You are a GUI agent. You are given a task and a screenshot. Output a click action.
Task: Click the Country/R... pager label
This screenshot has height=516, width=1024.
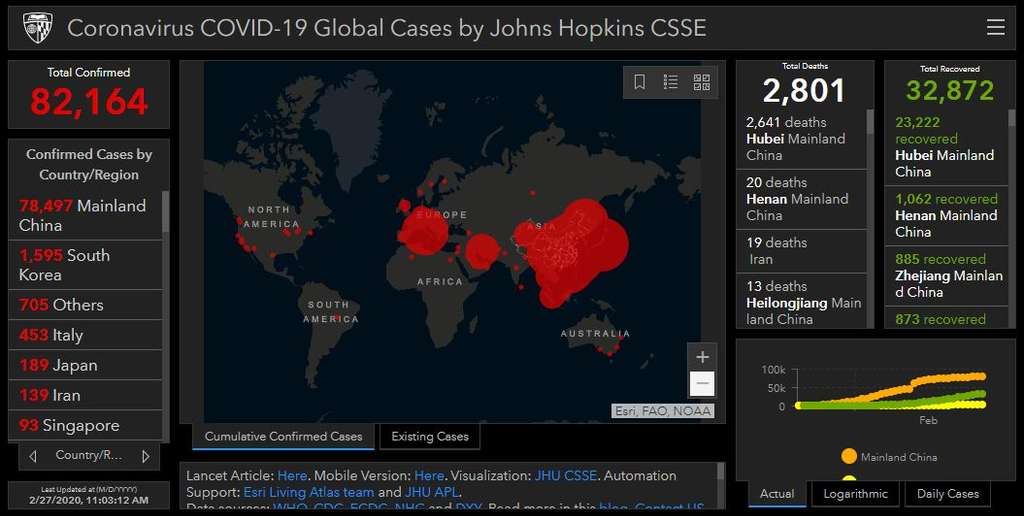tap(89, 455)
